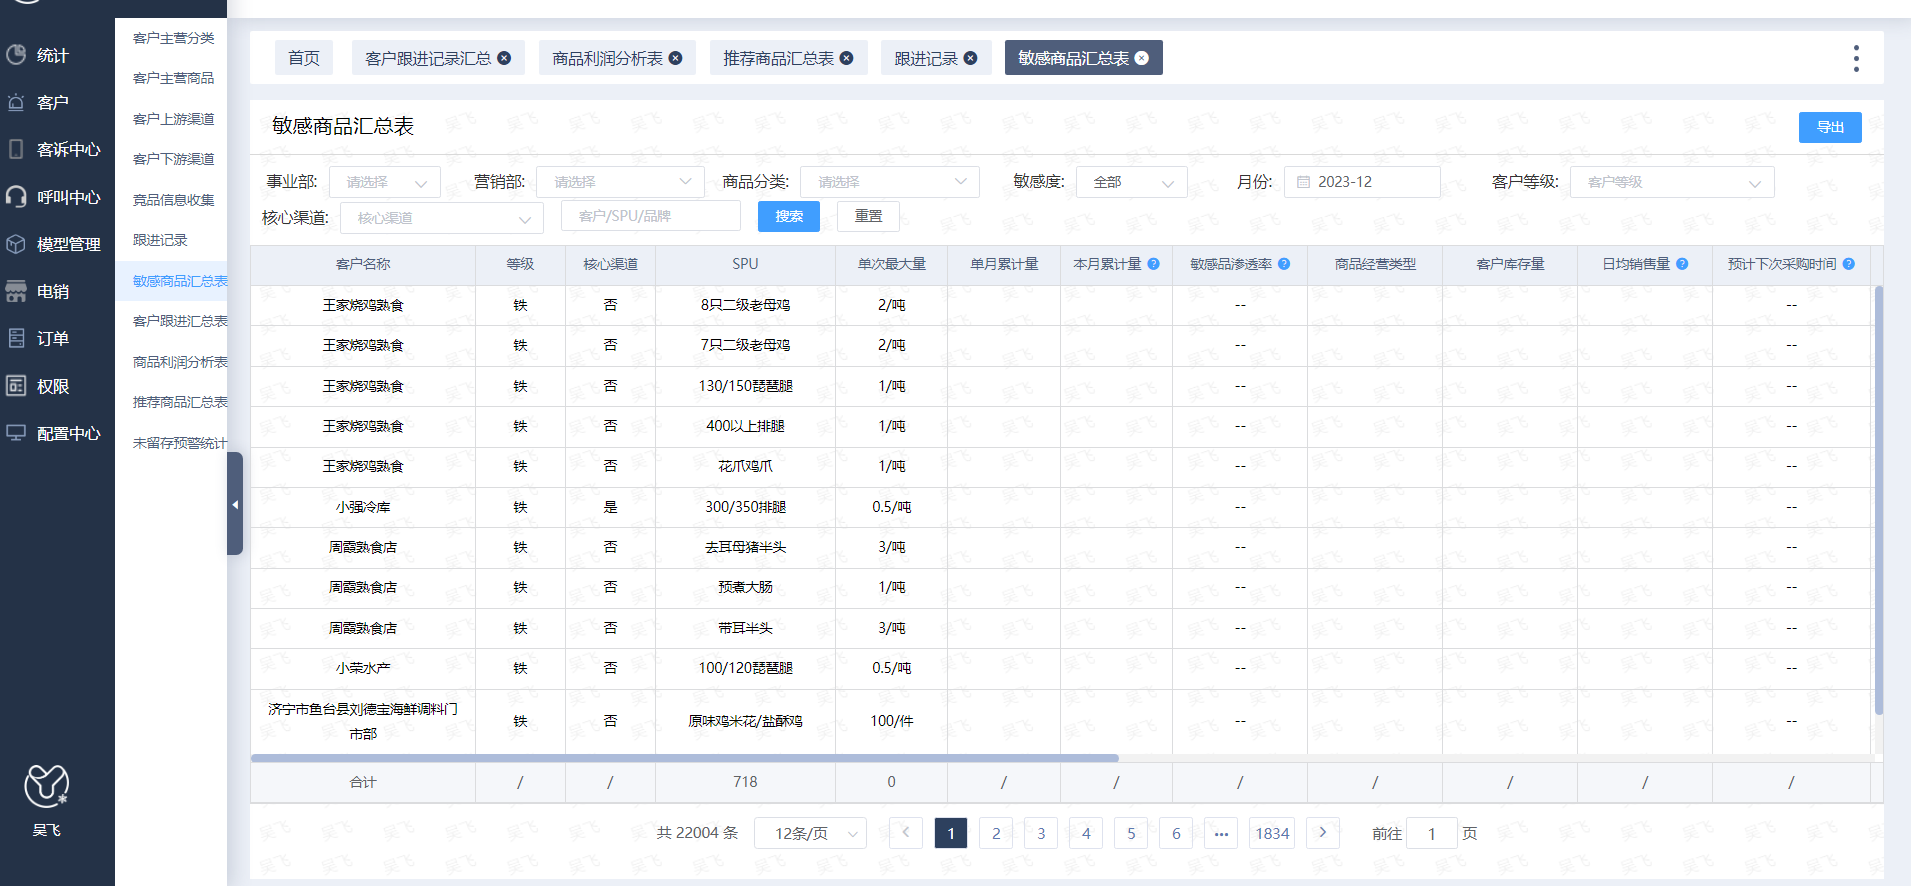Open the 模型管理 cube icon

click(16, 244)
